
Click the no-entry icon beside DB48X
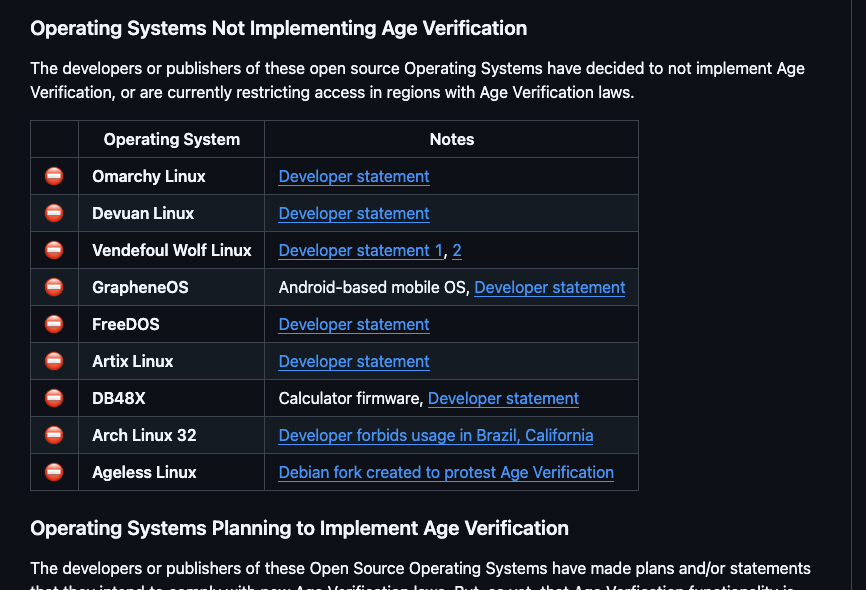54,398
